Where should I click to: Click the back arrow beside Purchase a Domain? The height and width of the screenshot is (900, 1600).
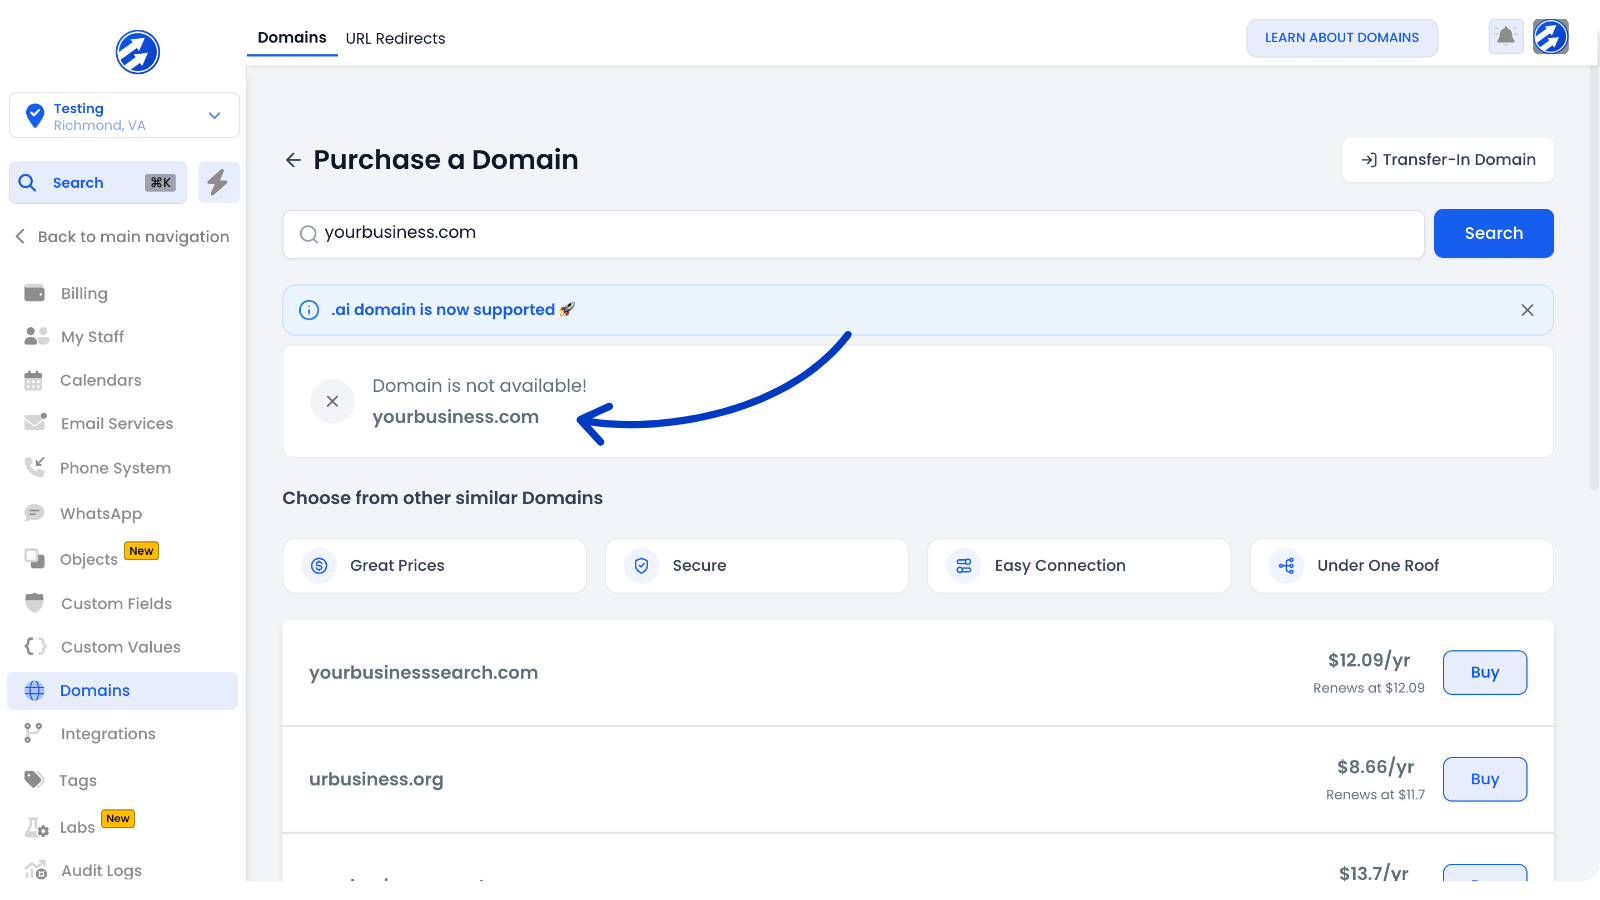293,160
